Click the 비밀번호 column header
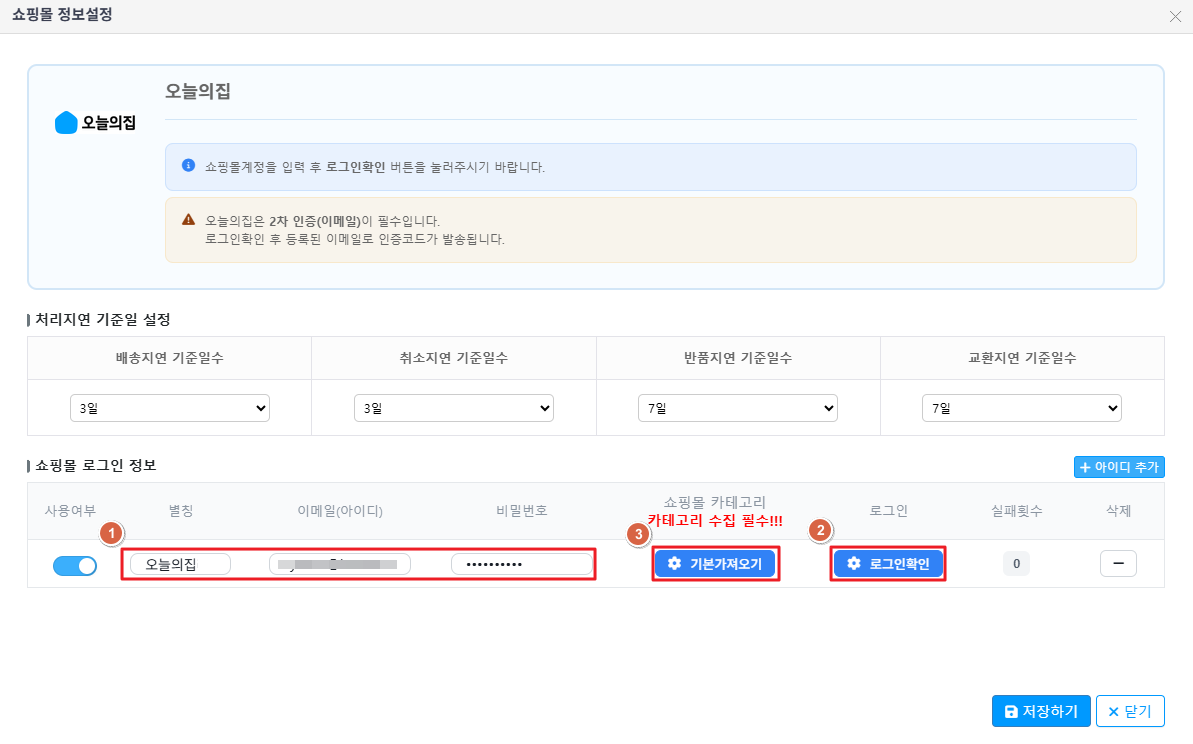Image resolution: width=1193 pixels, height=744 pixels. pyautogui.click(x=522, y=510)
